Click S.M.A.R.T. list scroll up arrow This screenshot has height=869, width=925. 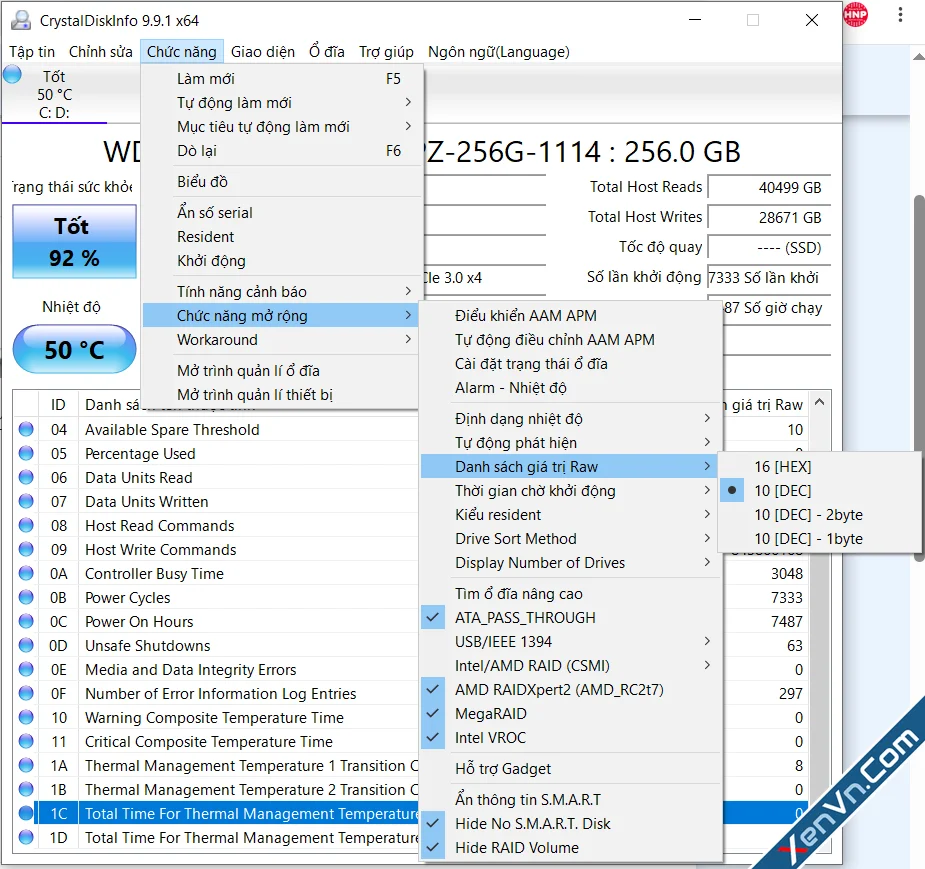(x=819, y=403)
